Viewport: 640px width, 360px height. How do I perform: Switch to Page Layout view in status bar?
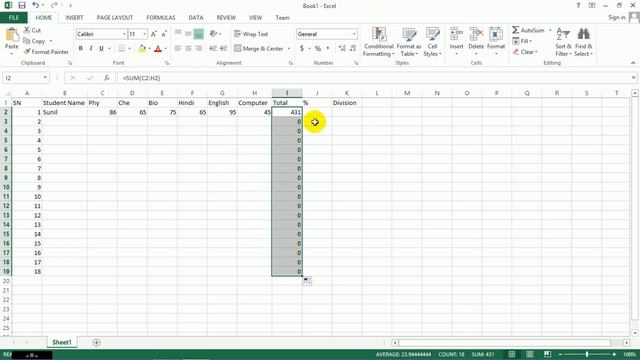coord(530,354)
